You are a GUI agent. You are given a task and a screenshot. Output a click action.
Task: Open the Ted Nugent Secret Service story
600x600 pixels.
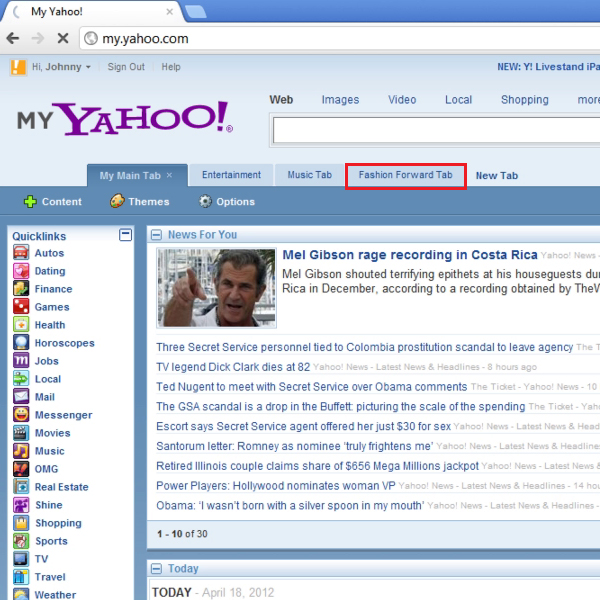click(x=312, y=386)
